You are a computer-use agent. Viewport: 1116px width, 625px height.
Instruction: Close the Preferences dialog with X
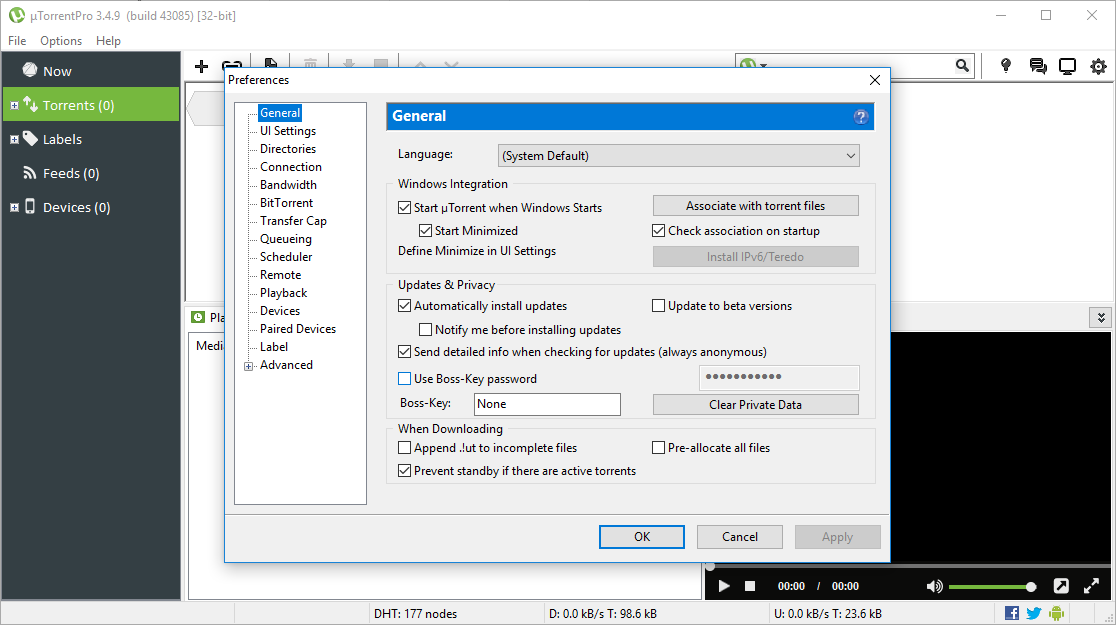tap(875, 80)
